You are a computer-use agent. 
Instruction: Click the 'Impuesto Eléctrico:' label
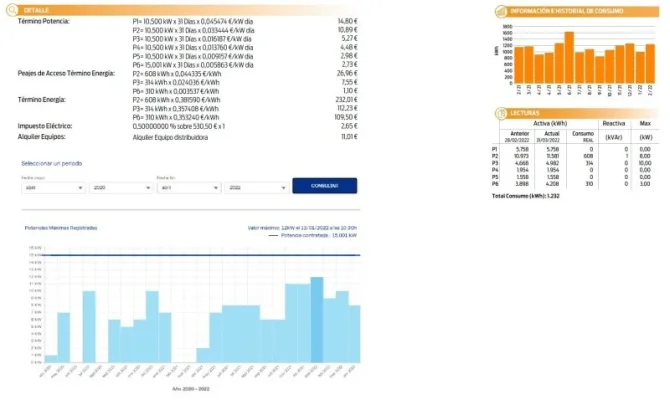[45, 126]
